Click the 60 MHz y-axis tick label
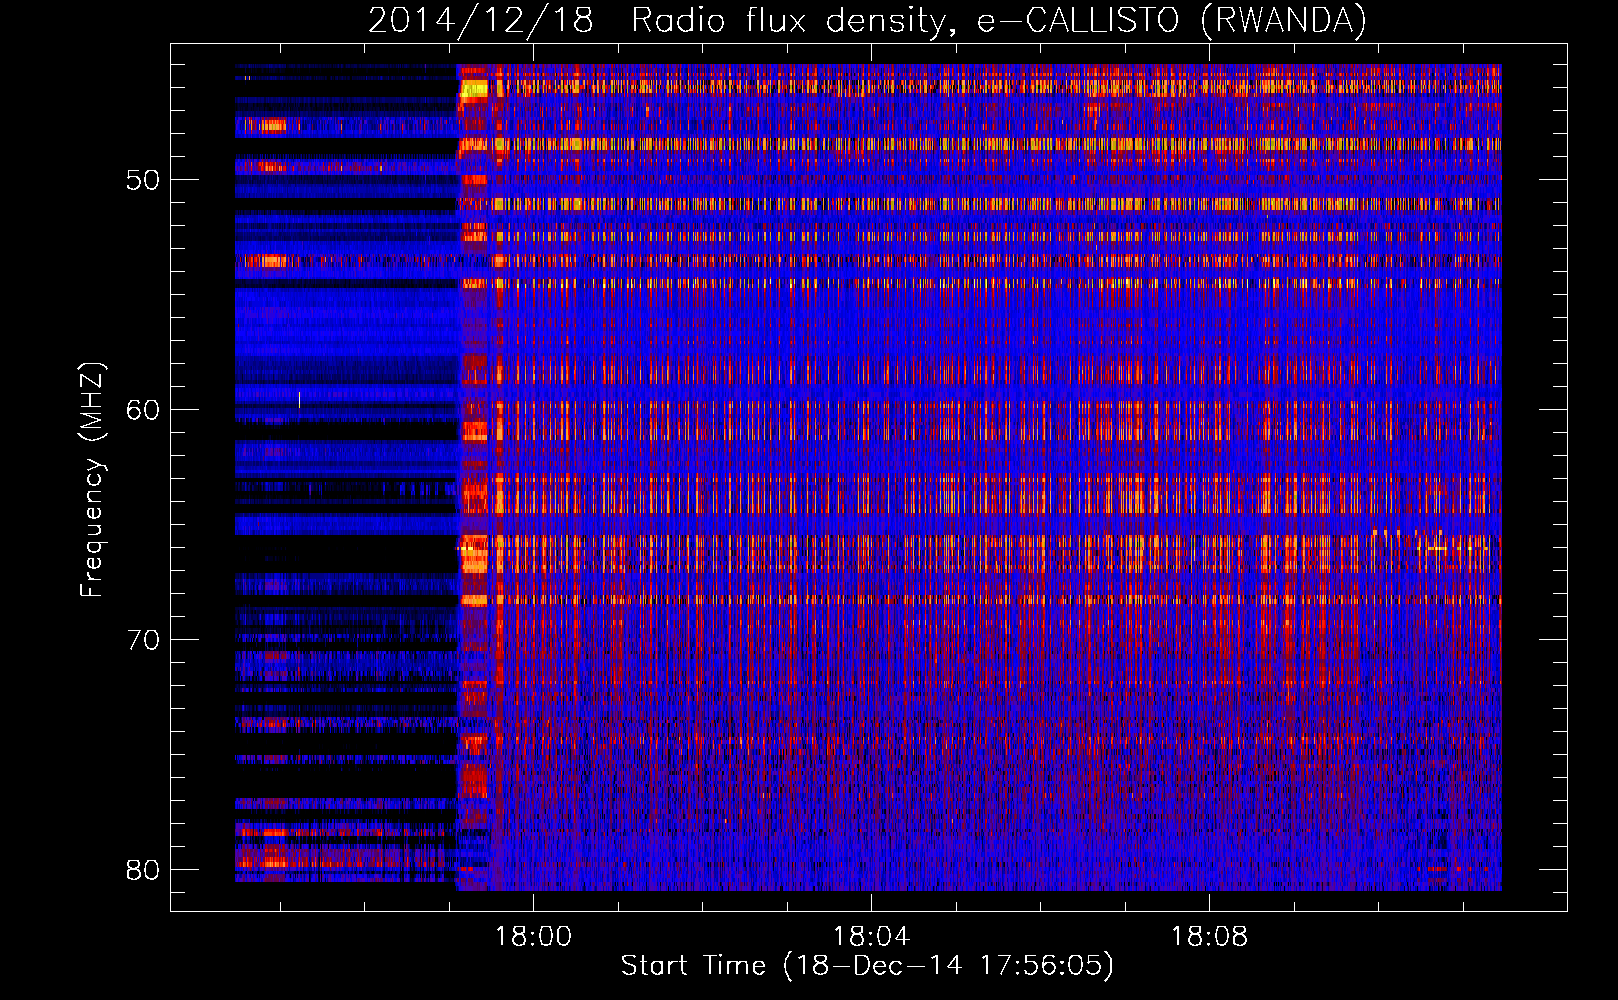Viewport: 1618px width, 1000px height. click(143, 410)
